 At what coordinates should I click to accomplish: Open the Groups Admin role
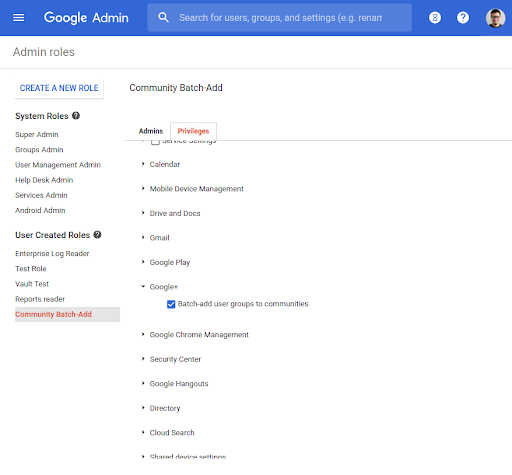coord(39,150)
